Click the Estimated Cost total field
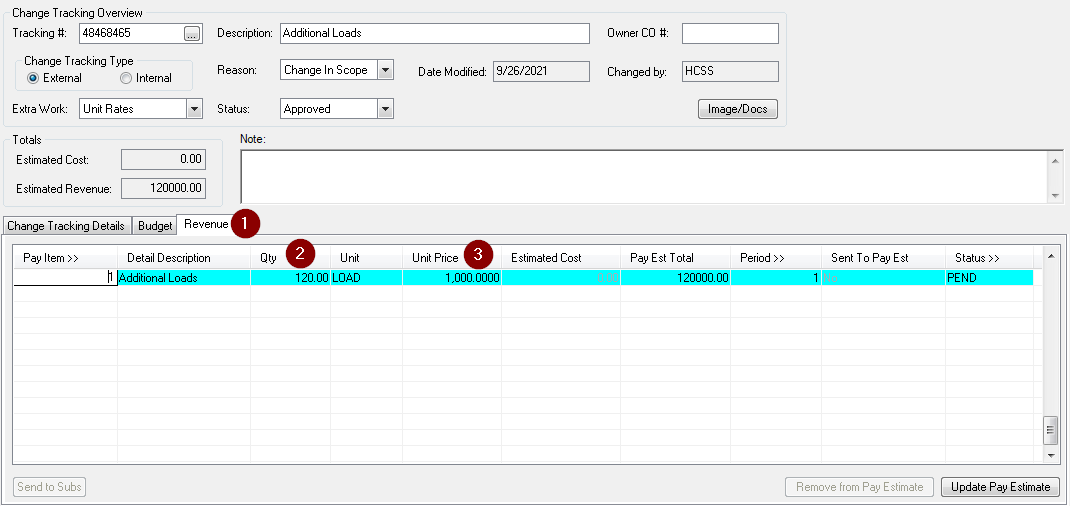The height and width of the screenshot is (506, 1070). (163, 160)
